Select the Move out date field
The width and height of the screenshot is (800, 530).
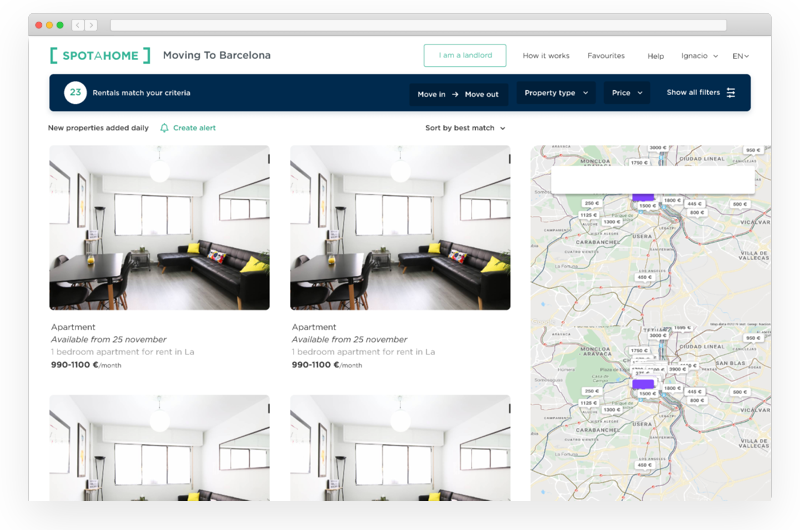(482, 94)
